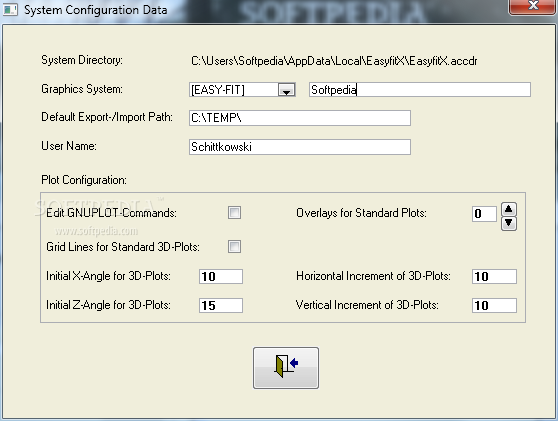Click the Horizontal Increment of 3D-Plots field
558x421 pixels.
[494, 277]
